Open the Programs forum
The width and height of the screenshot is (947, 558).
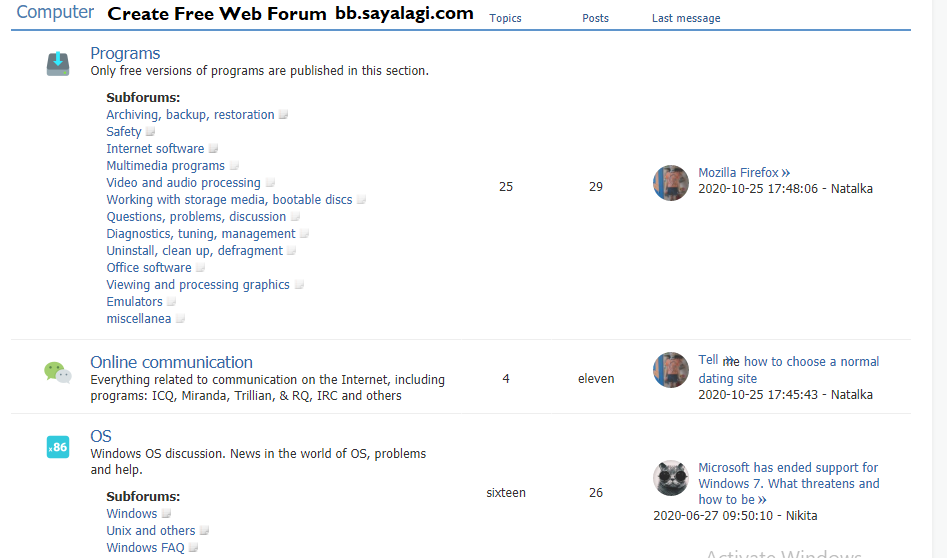point(125,53)
